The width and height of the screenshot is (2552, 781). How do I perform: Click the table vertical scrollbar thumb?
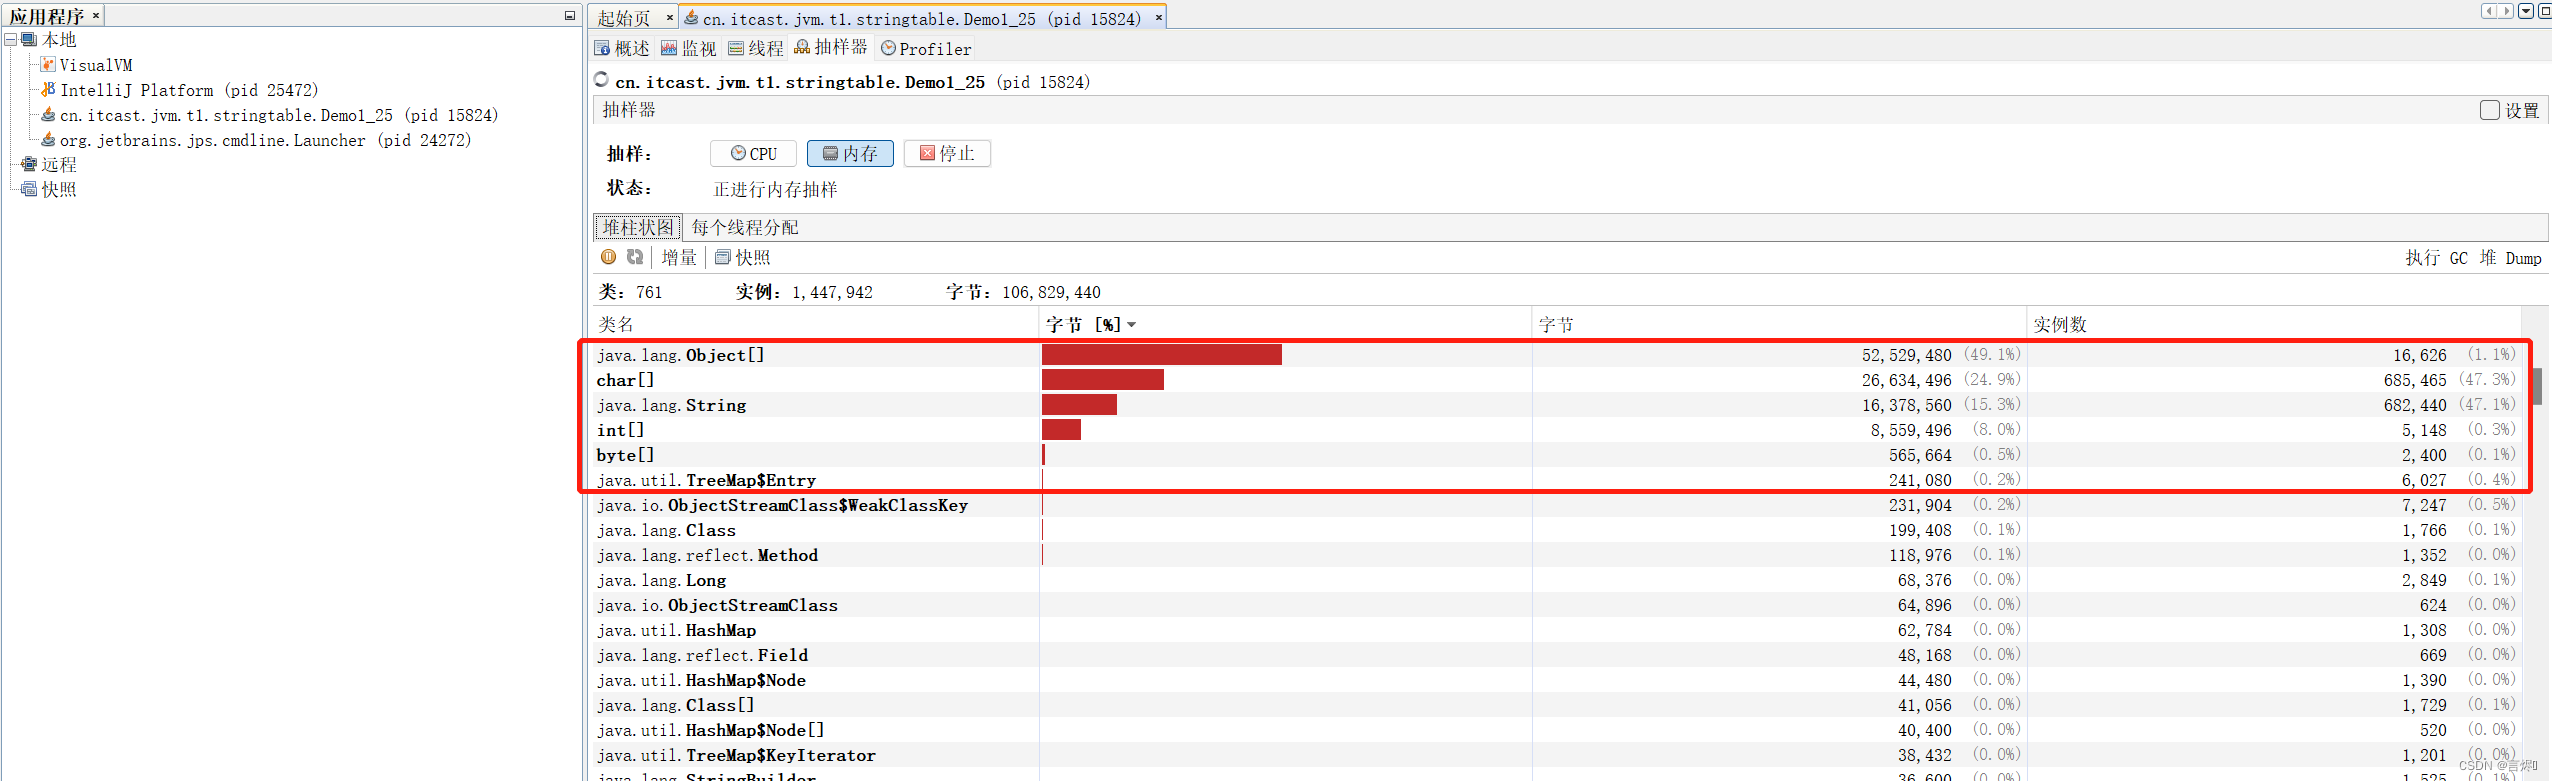click(x=2538, y=386)
